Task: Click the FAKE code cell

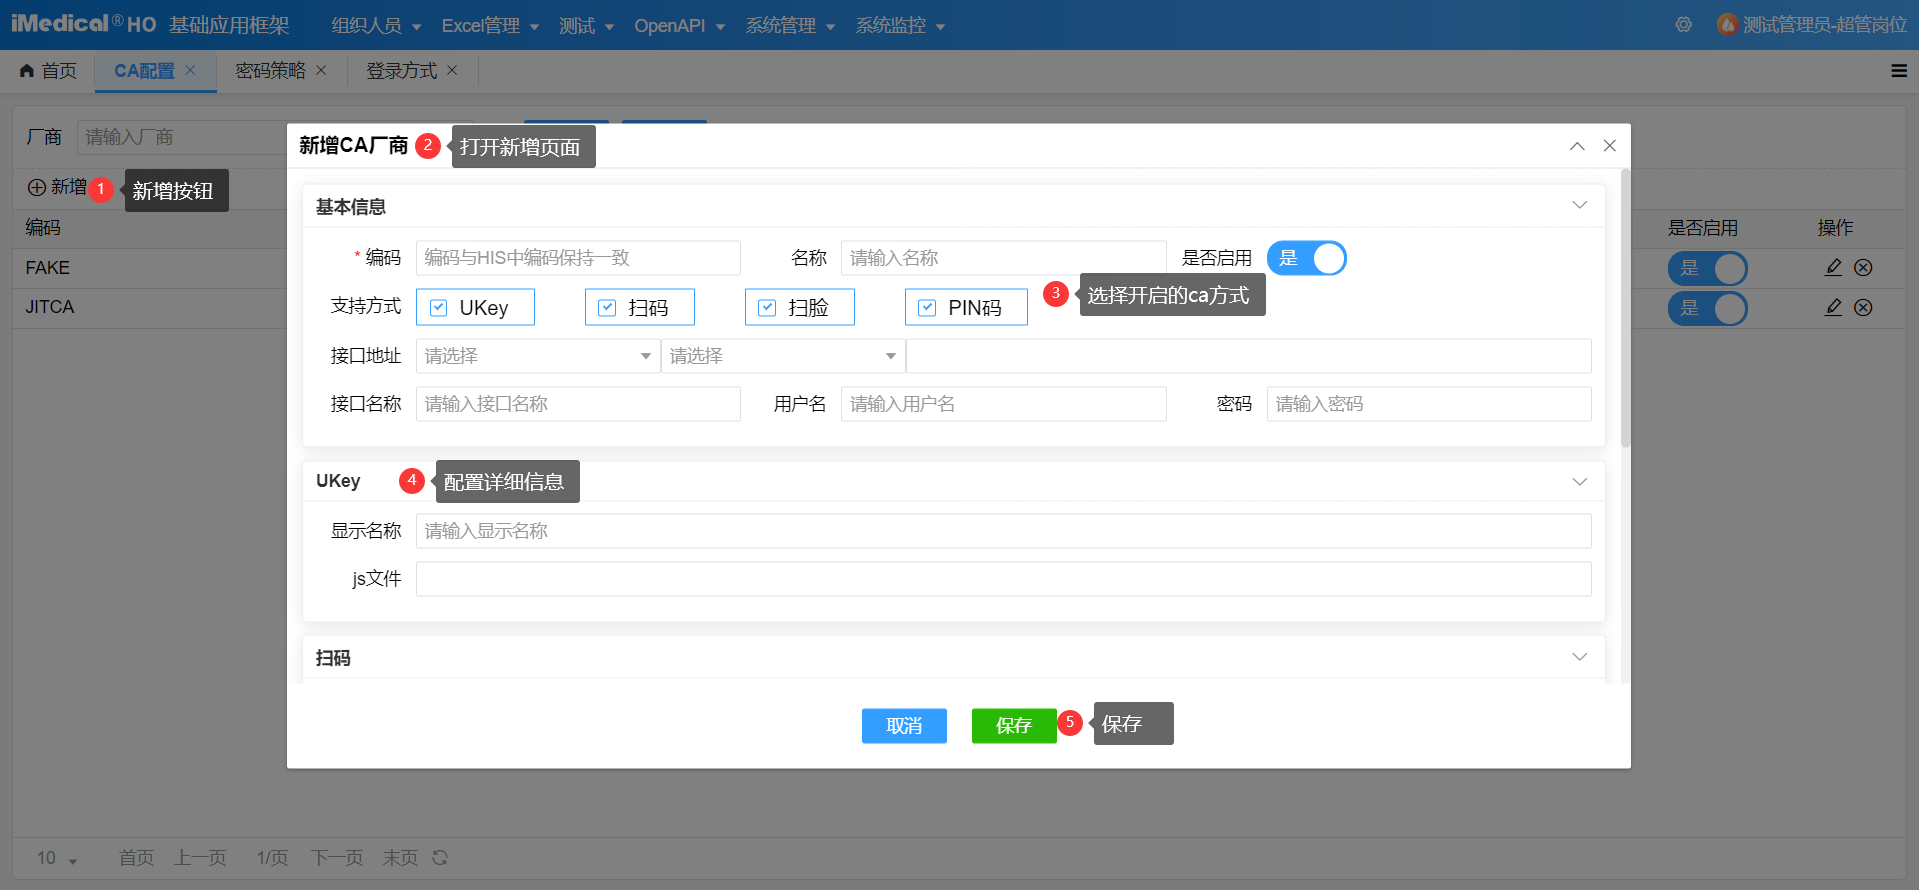Action: tap(48, 268)
